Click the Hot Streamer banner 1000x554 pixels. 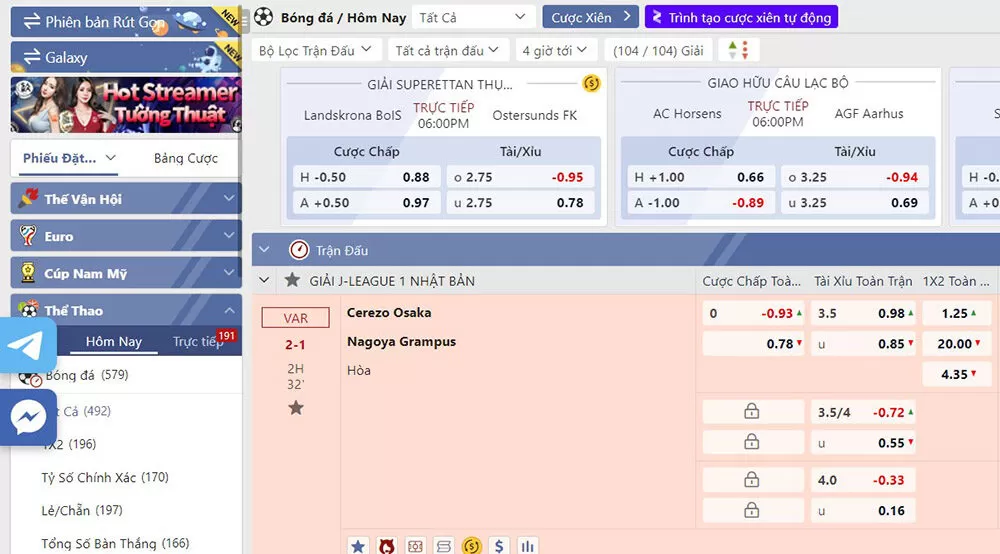coord(126,105)
